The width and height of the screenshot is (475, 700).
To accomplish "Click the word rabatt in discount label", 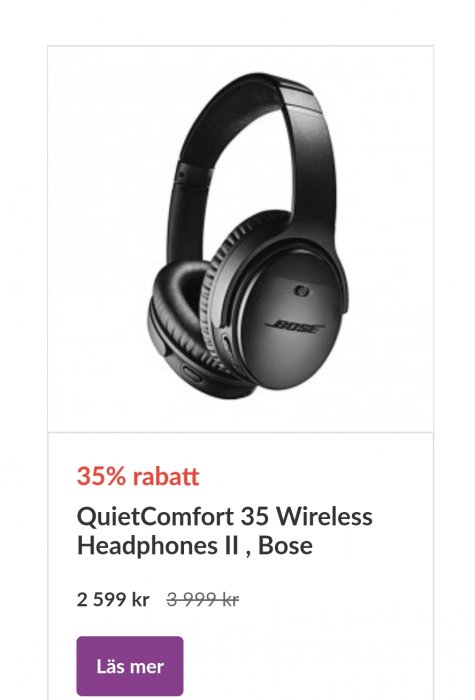I will click(166, 476).
